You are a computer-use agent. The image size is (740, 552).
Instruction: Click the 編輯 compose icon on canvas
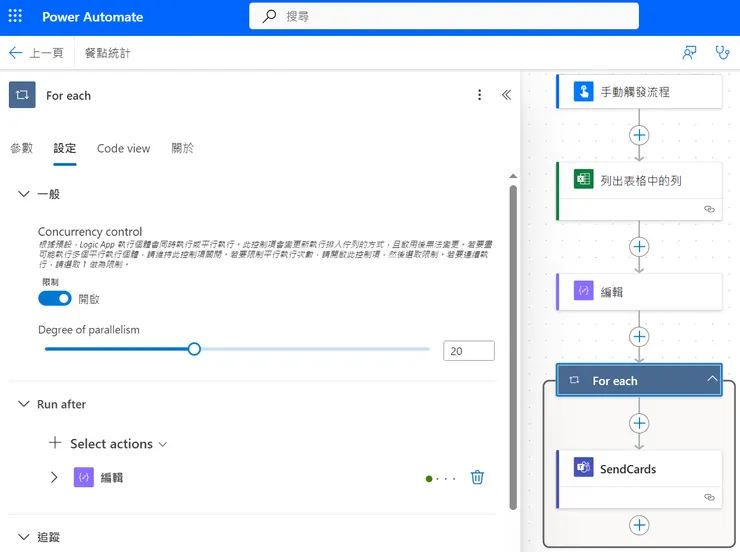[x=583, y=291]
